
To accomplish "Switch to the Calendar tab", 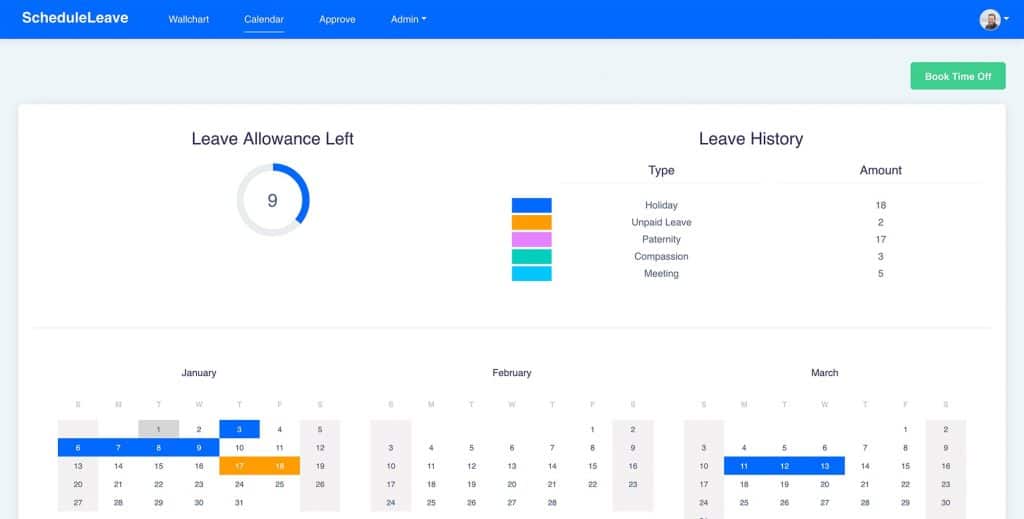I will click(264, 19).
